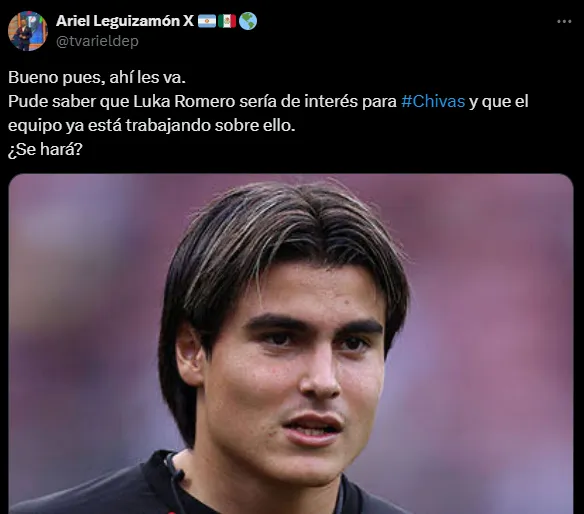Click the line 'equipo ya está trabajando sobre ello.'
This screenshot has width=584, height=514.
click(152, 126)
